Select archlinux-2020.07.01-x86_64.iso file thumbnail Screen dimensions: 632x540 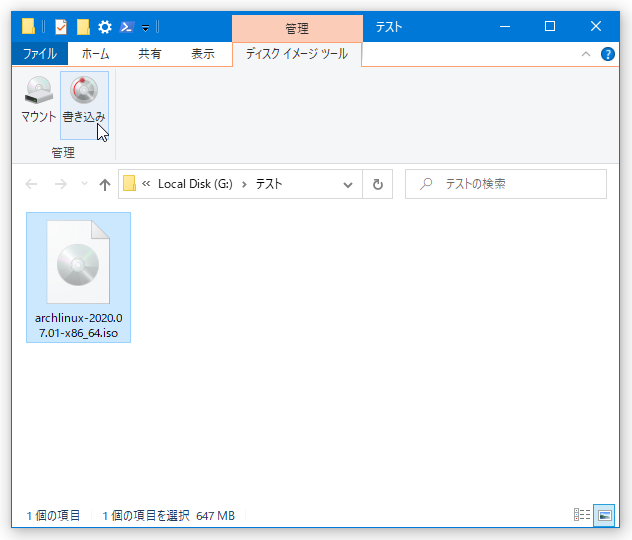pyautogui.click(x=78, y=262)
